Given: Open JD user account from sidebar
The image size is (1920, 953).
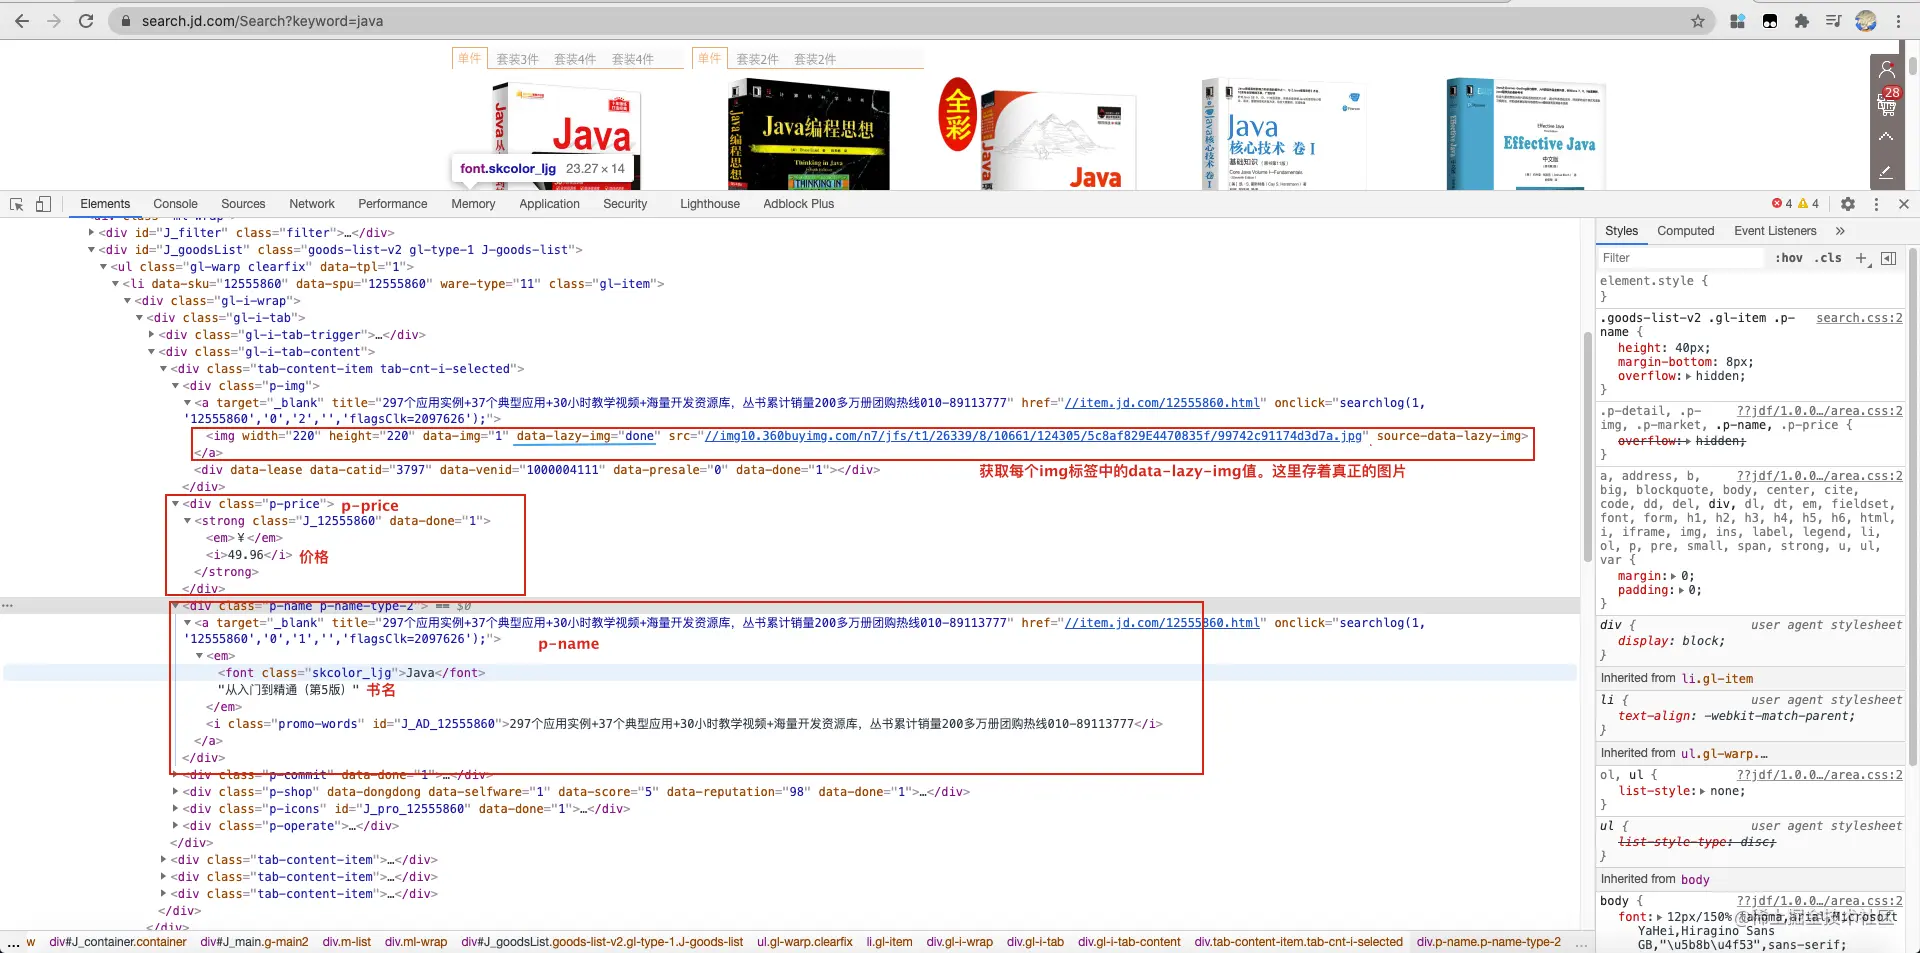Looking at the screenshot, I should 1887,69.
